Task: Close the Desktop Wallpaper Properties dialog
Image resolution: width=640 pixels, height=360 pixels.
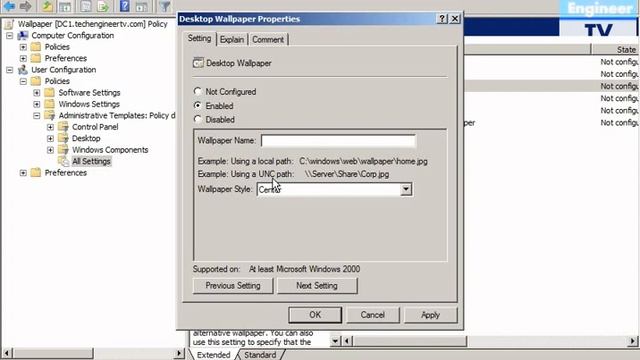Action: (455, 19)
